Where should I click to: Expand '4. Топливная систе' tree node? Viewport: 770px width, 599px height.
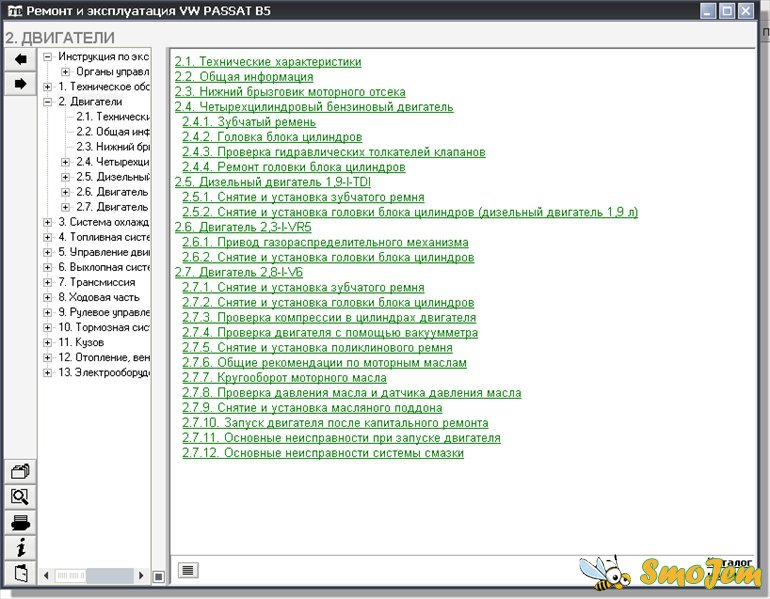coord(48,237)
